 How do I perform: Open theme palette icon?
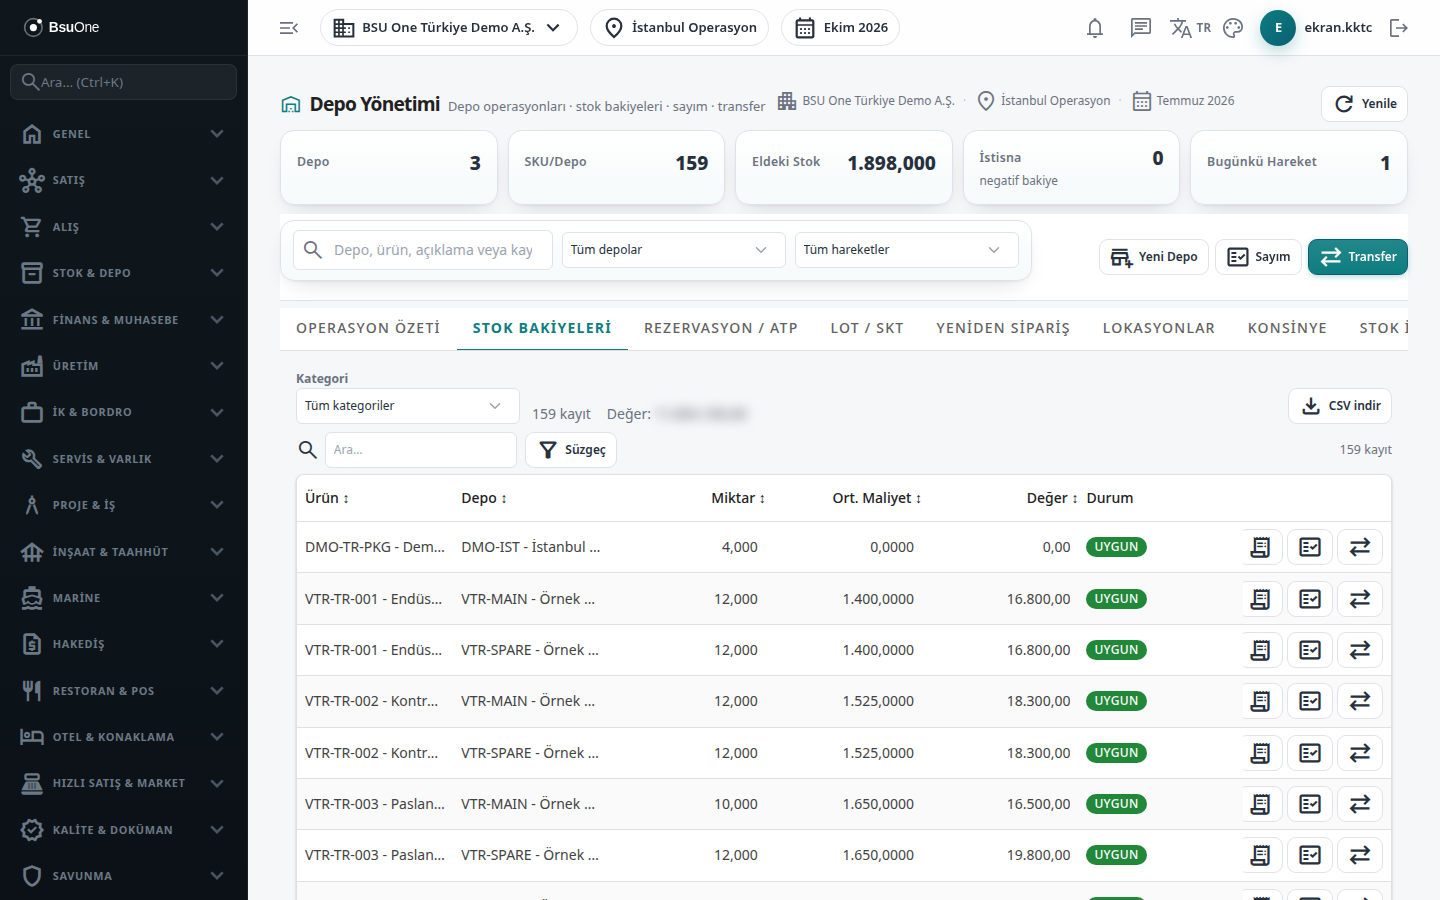pos(1233,28)
